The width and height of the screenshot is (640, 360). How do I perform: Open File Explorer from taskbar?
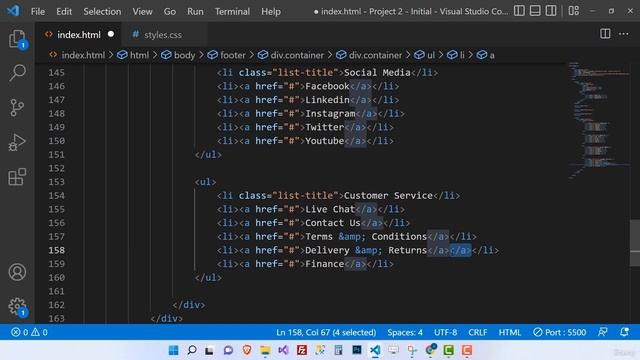[265, 350]
